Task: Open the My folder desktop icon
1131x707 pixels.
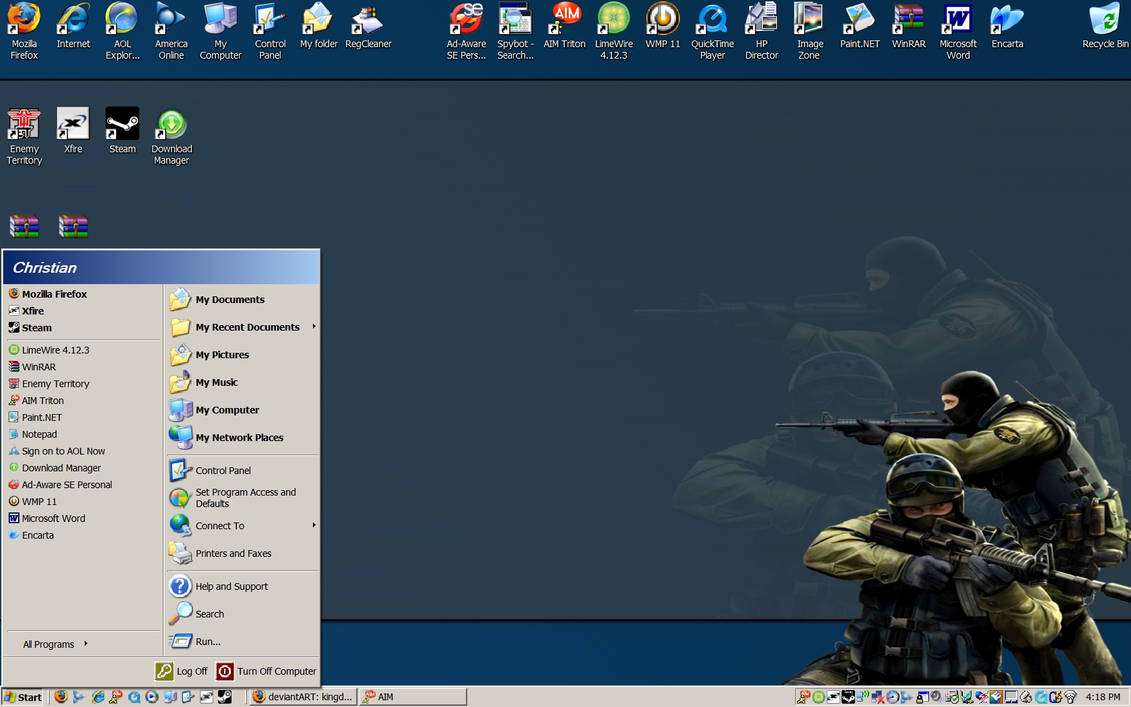Action: click(318, 26)
